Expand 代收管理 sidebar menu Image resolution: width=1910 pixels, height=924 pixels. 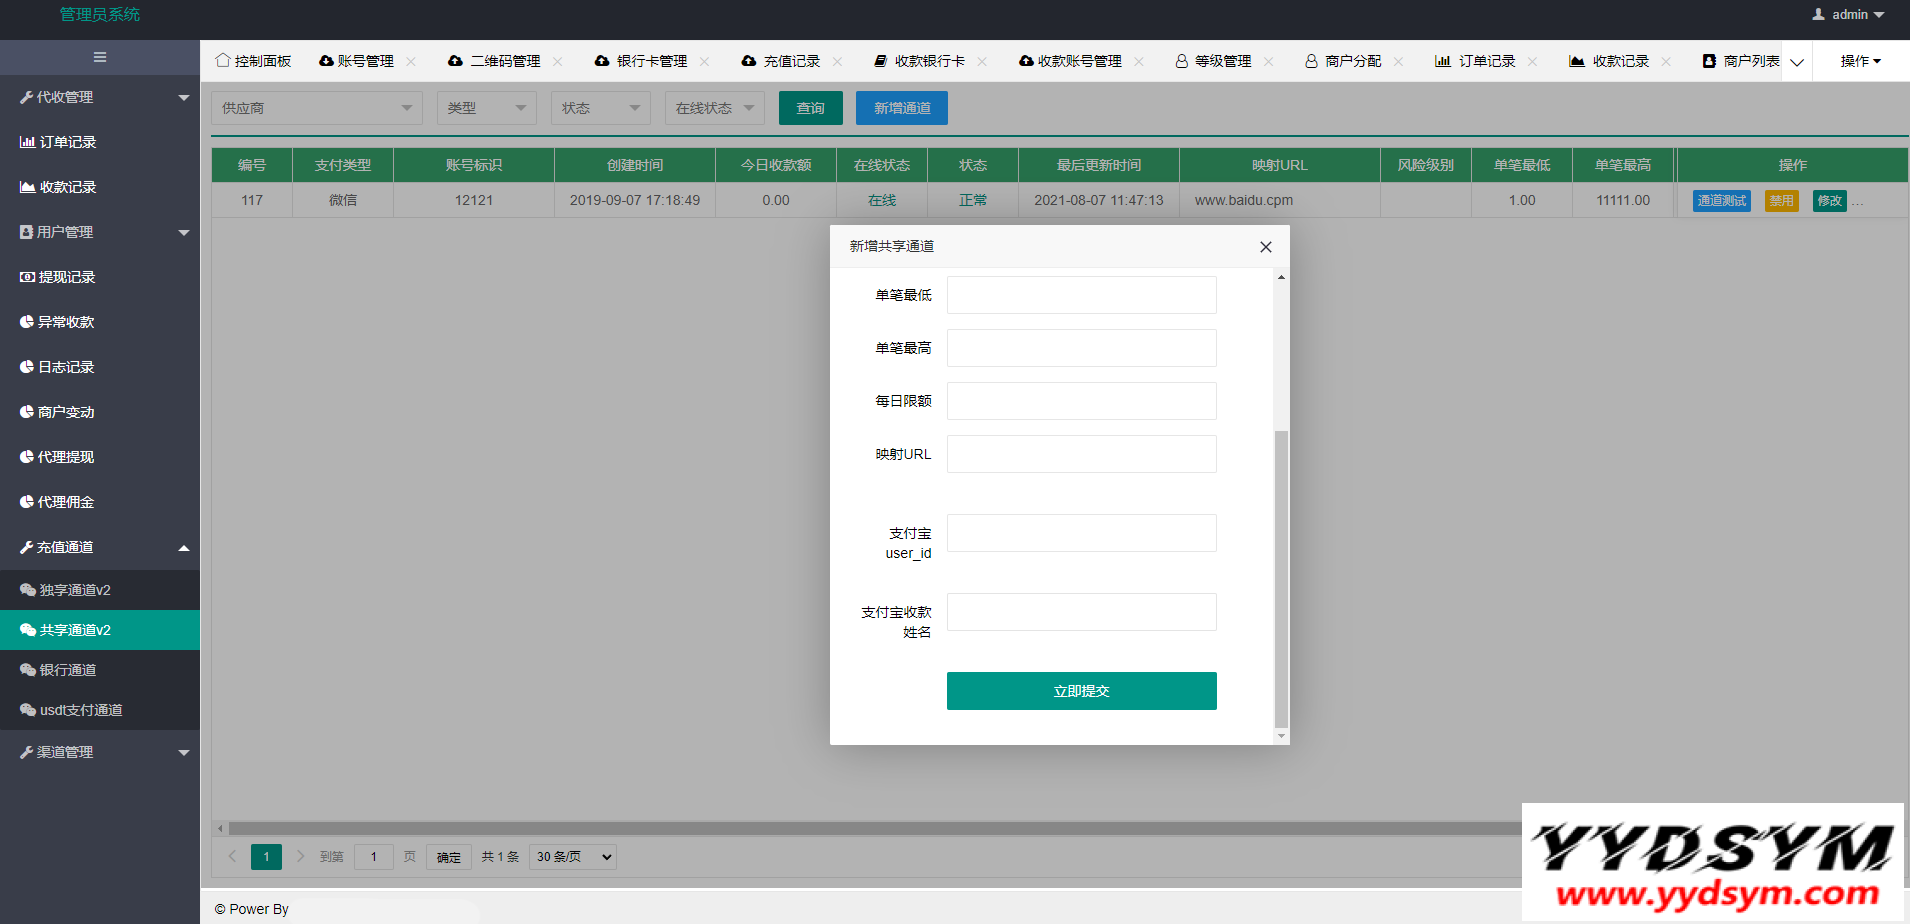coord(100,97)
